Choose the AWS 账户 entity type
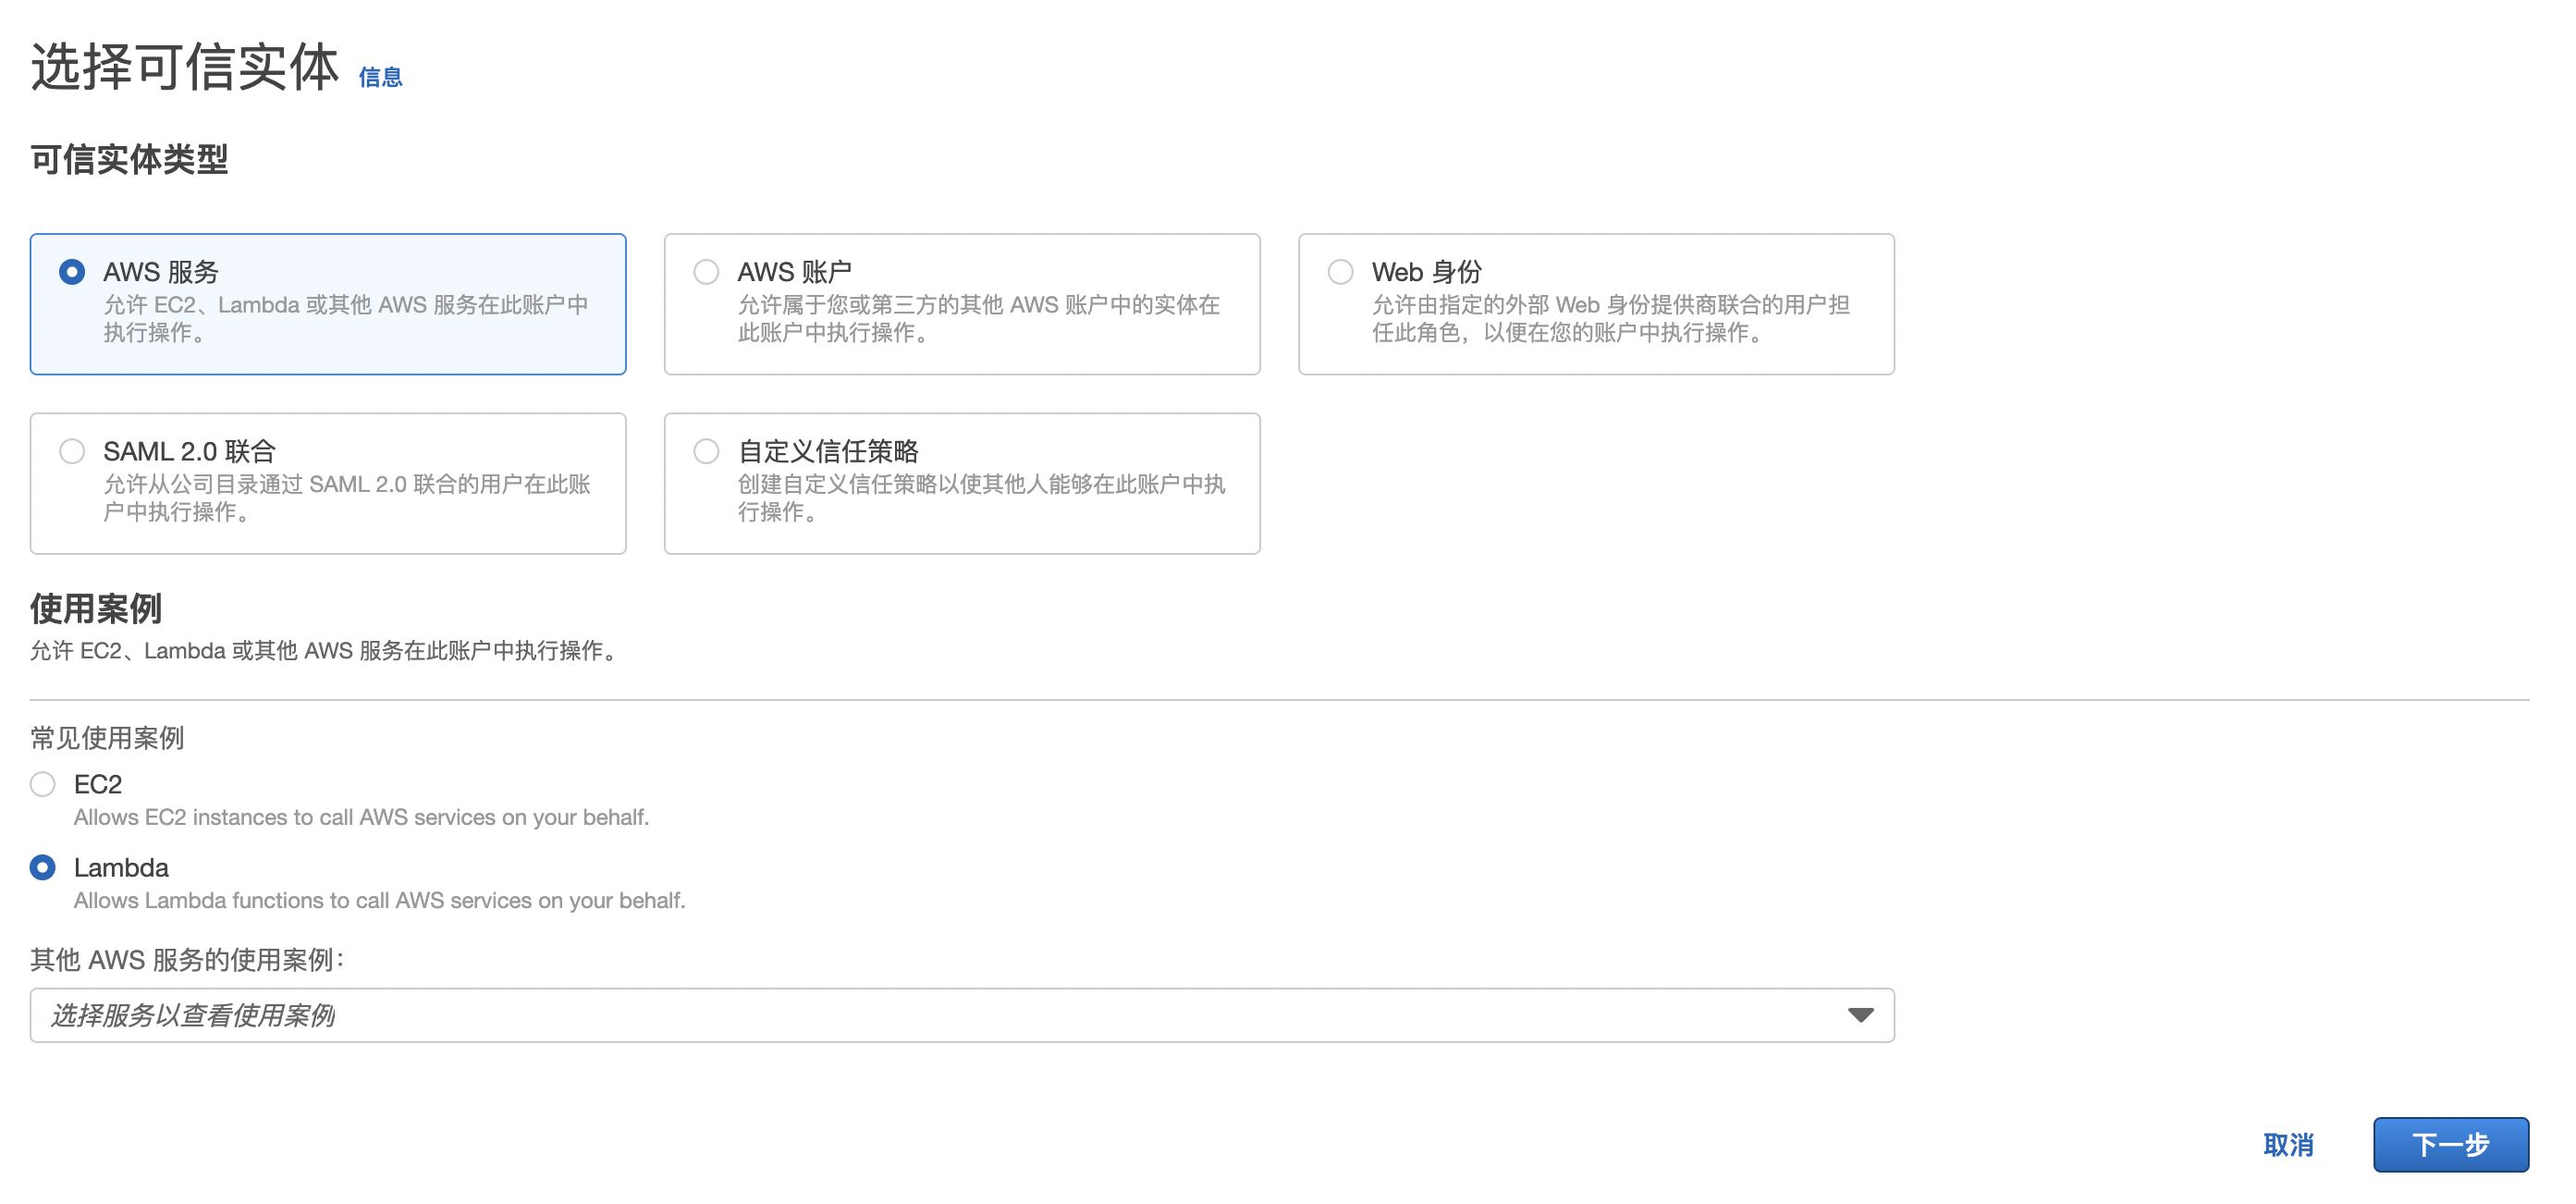Screen dimensions: 2576x1204 pos(706,272)
